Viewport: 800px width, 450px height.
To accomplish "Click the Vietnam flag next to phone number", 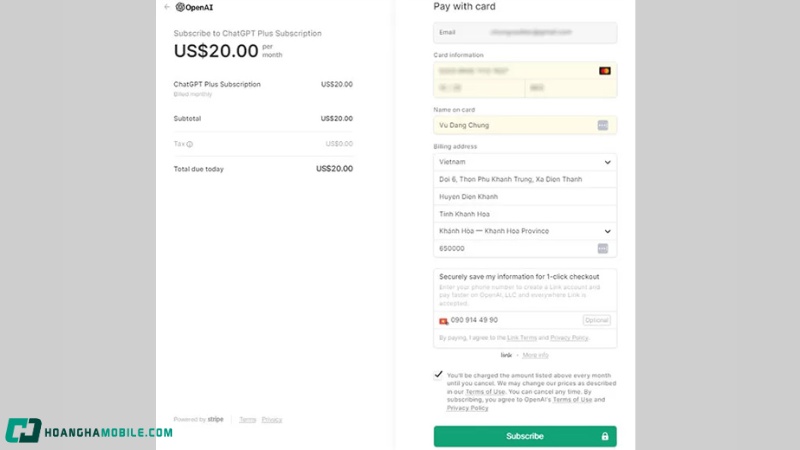I will coord(443,321).
